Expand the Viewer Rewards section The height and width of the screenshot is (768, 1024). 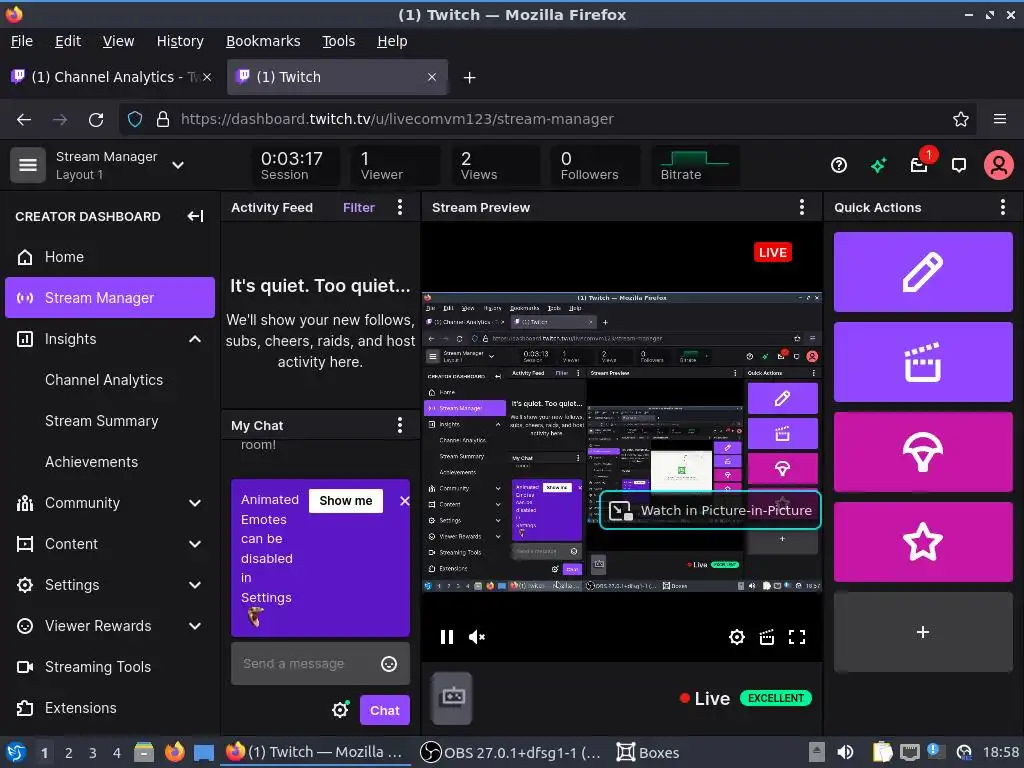(195, 626)
